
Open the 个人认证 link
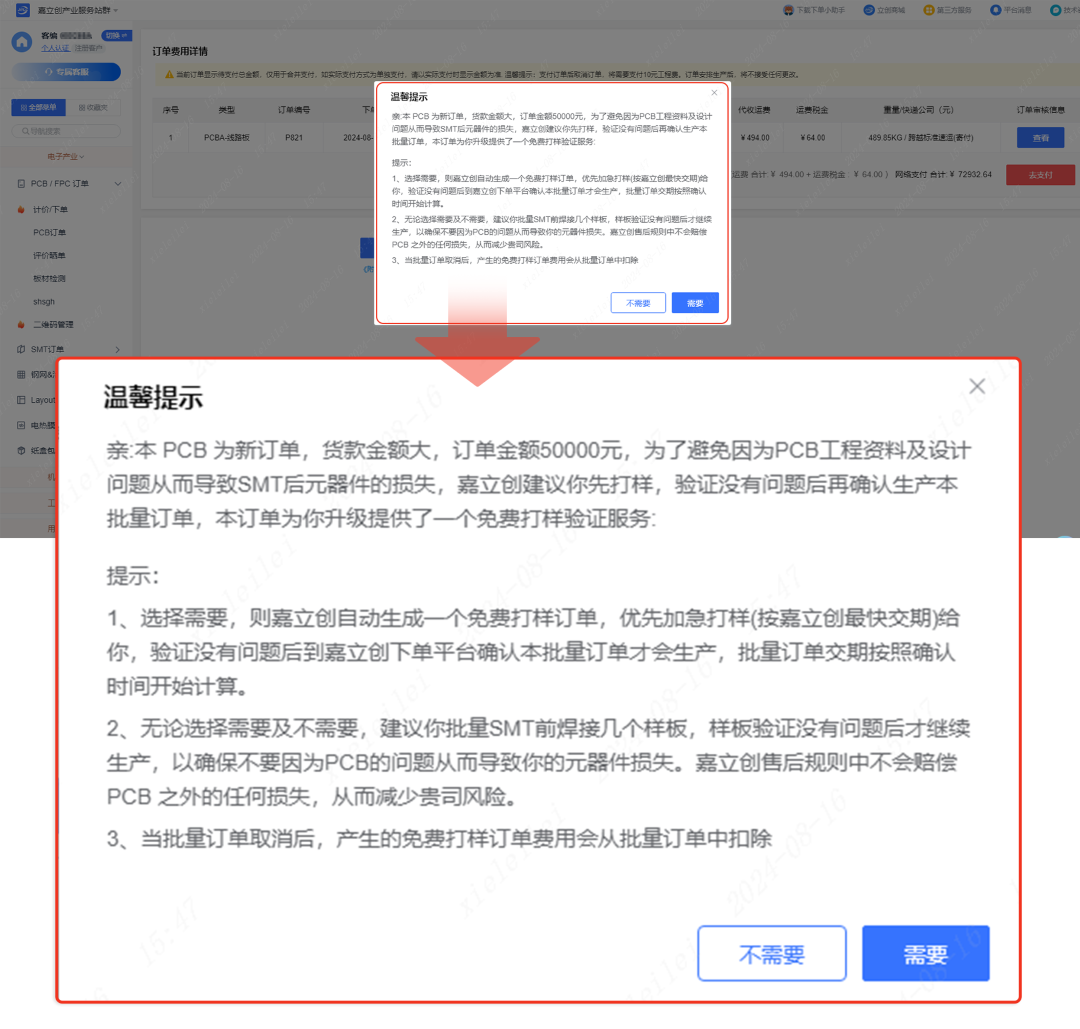point(54,48)
